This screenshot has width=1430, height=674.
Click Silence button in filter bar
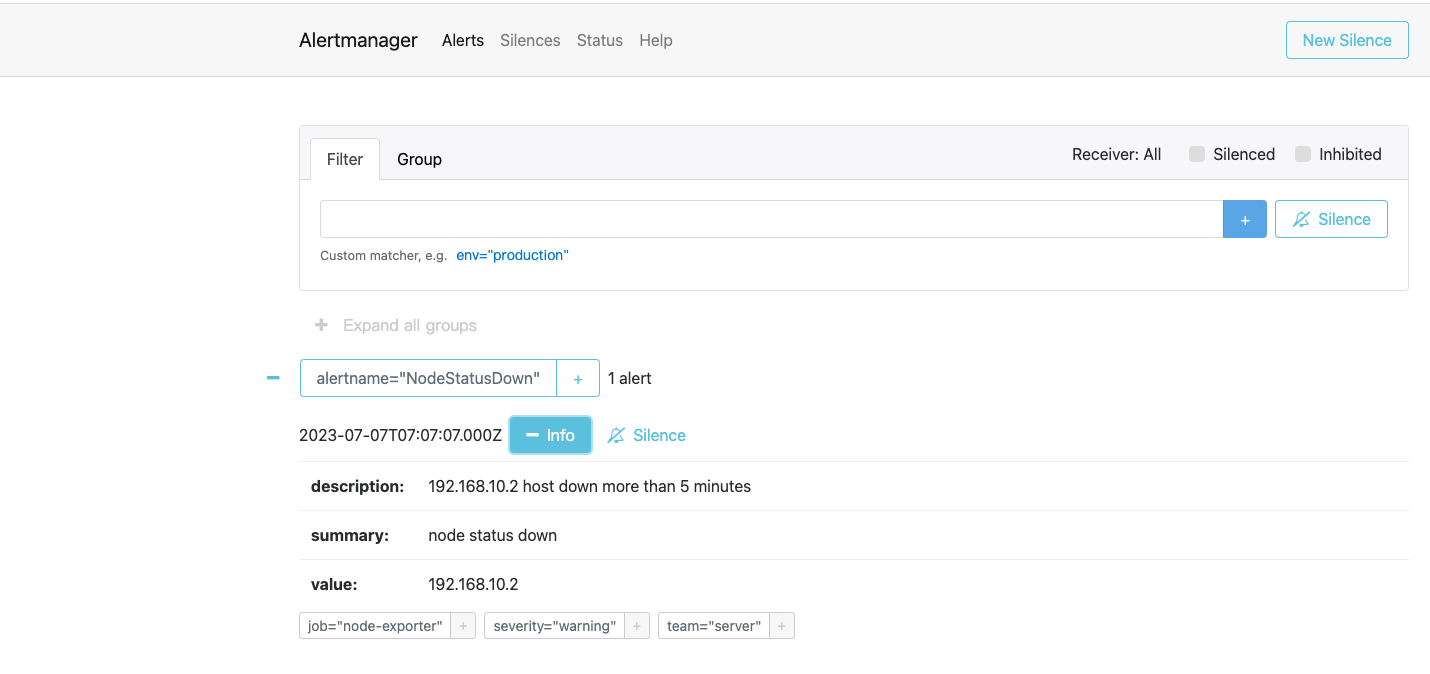click(x=1330, y=219)
